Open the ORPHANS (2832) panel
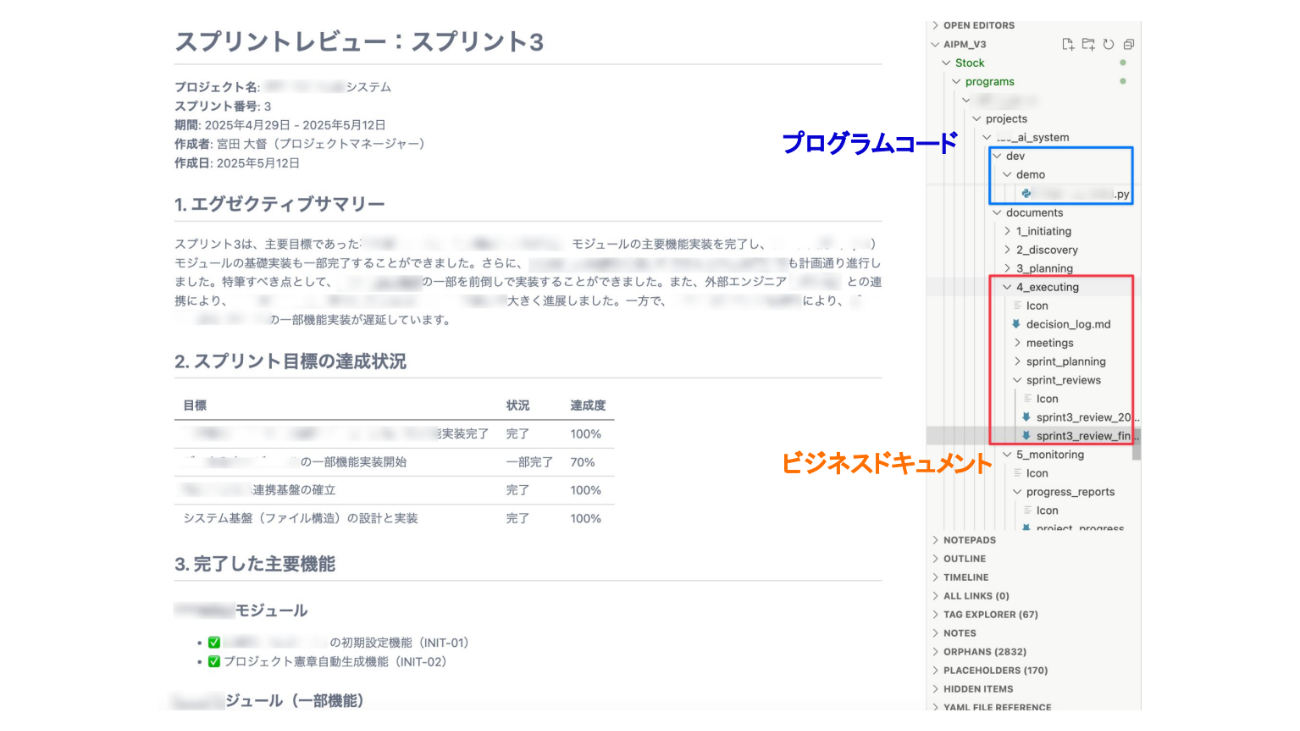This screenshot has width=1300, height=731. point(985,652)
